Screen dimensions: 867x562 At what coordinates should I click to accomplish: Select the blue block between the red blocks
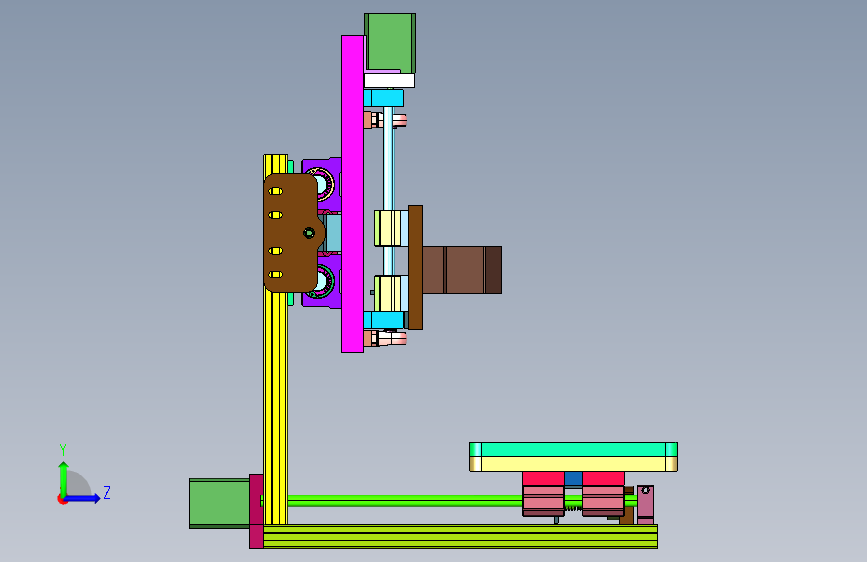click(x=573, y=479)
